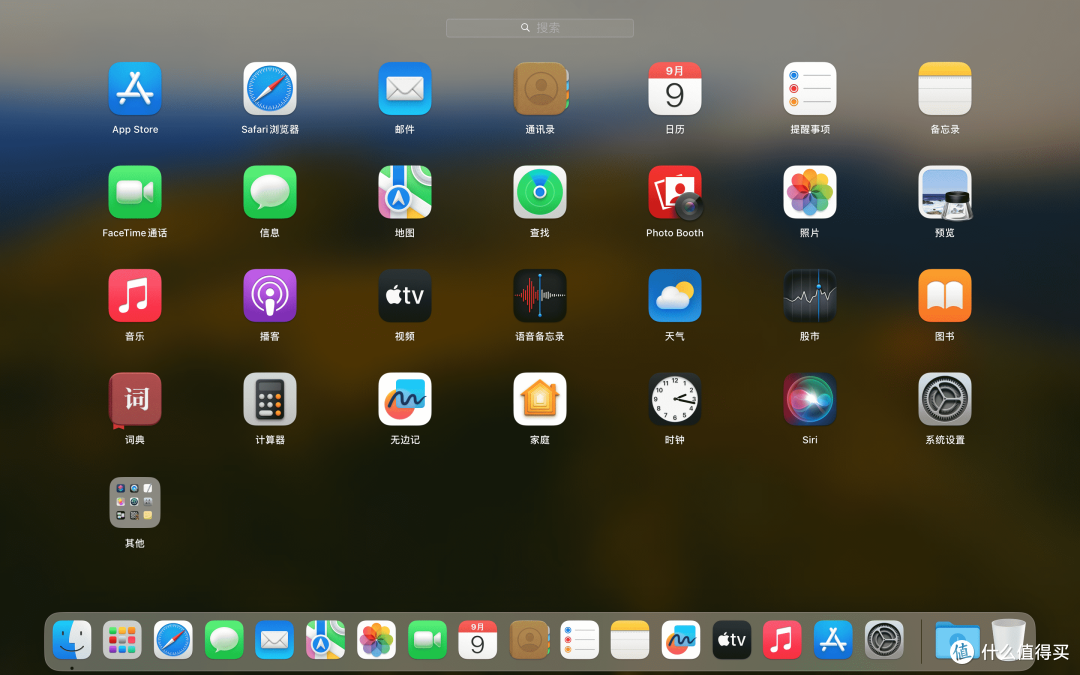
Task: Open 查找 app
Action: pyautogui.click(x=540, y=192)
